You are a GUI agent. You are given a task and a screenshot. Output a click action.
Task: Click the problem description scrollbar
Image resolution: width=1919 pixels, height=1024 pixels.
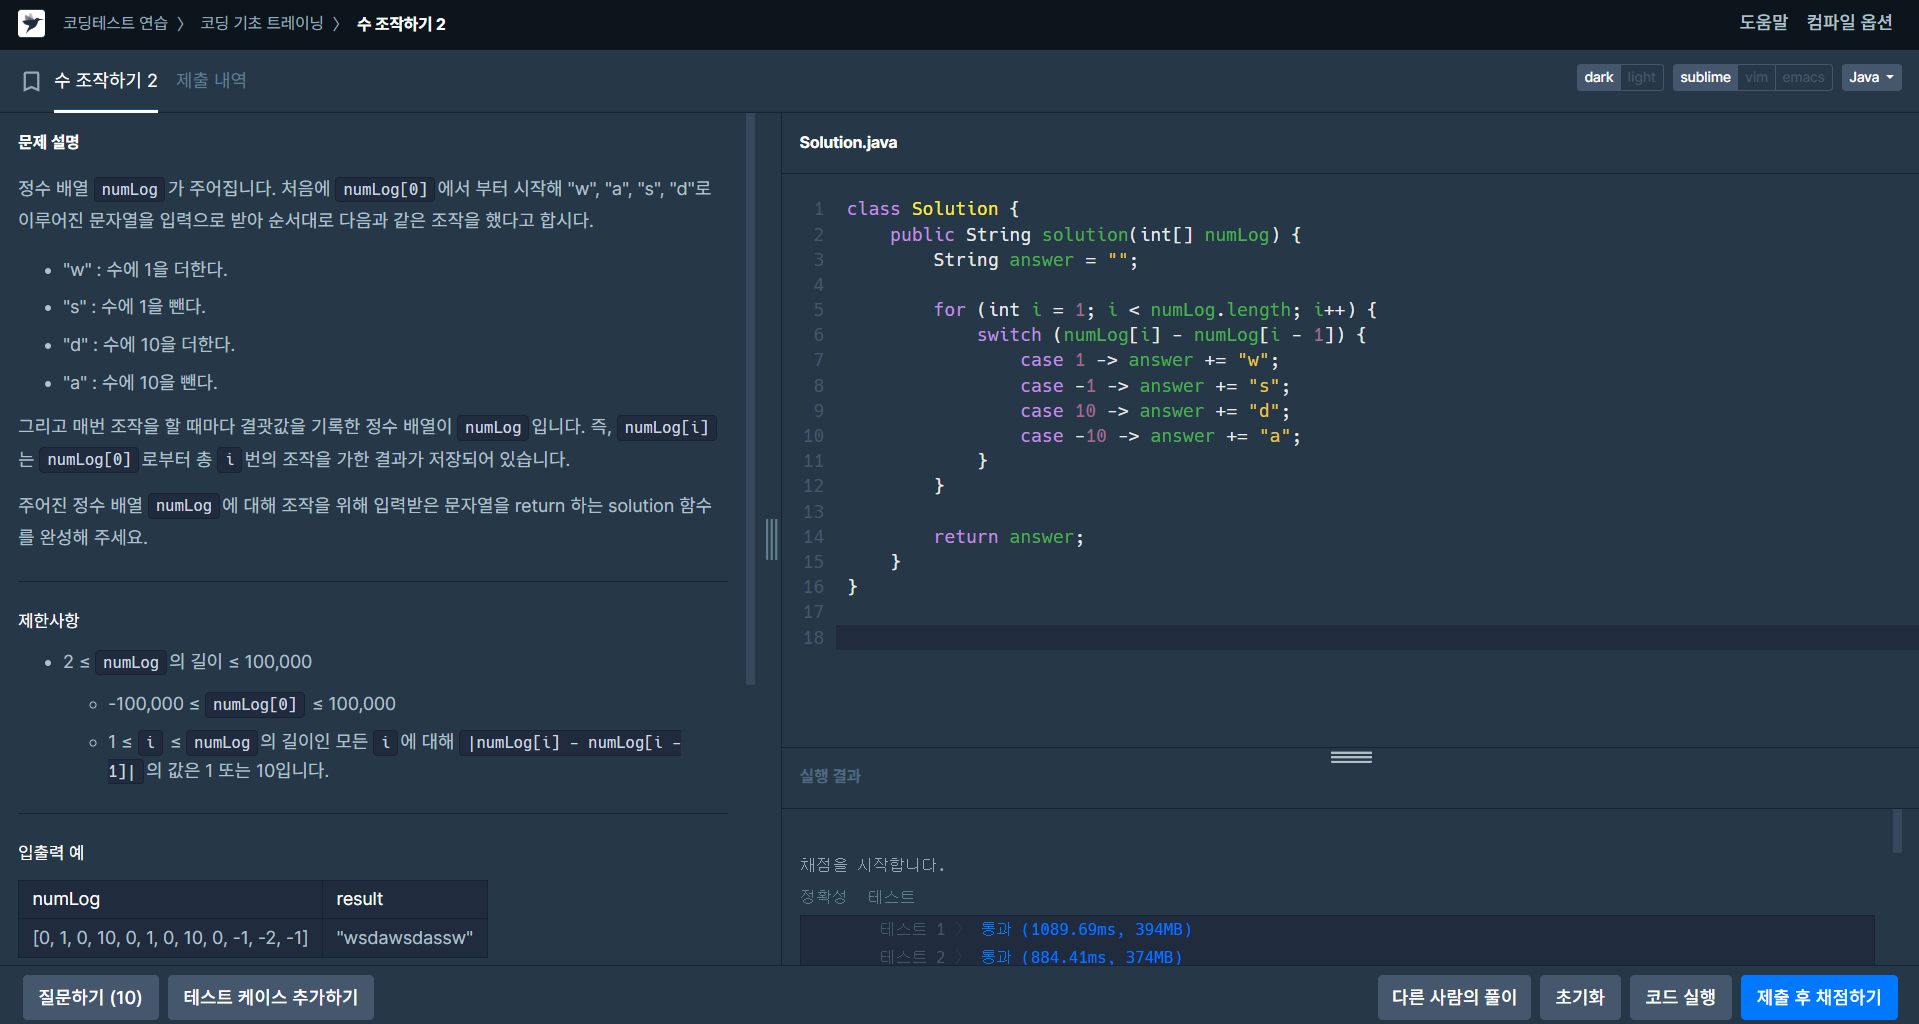point(751,400)
